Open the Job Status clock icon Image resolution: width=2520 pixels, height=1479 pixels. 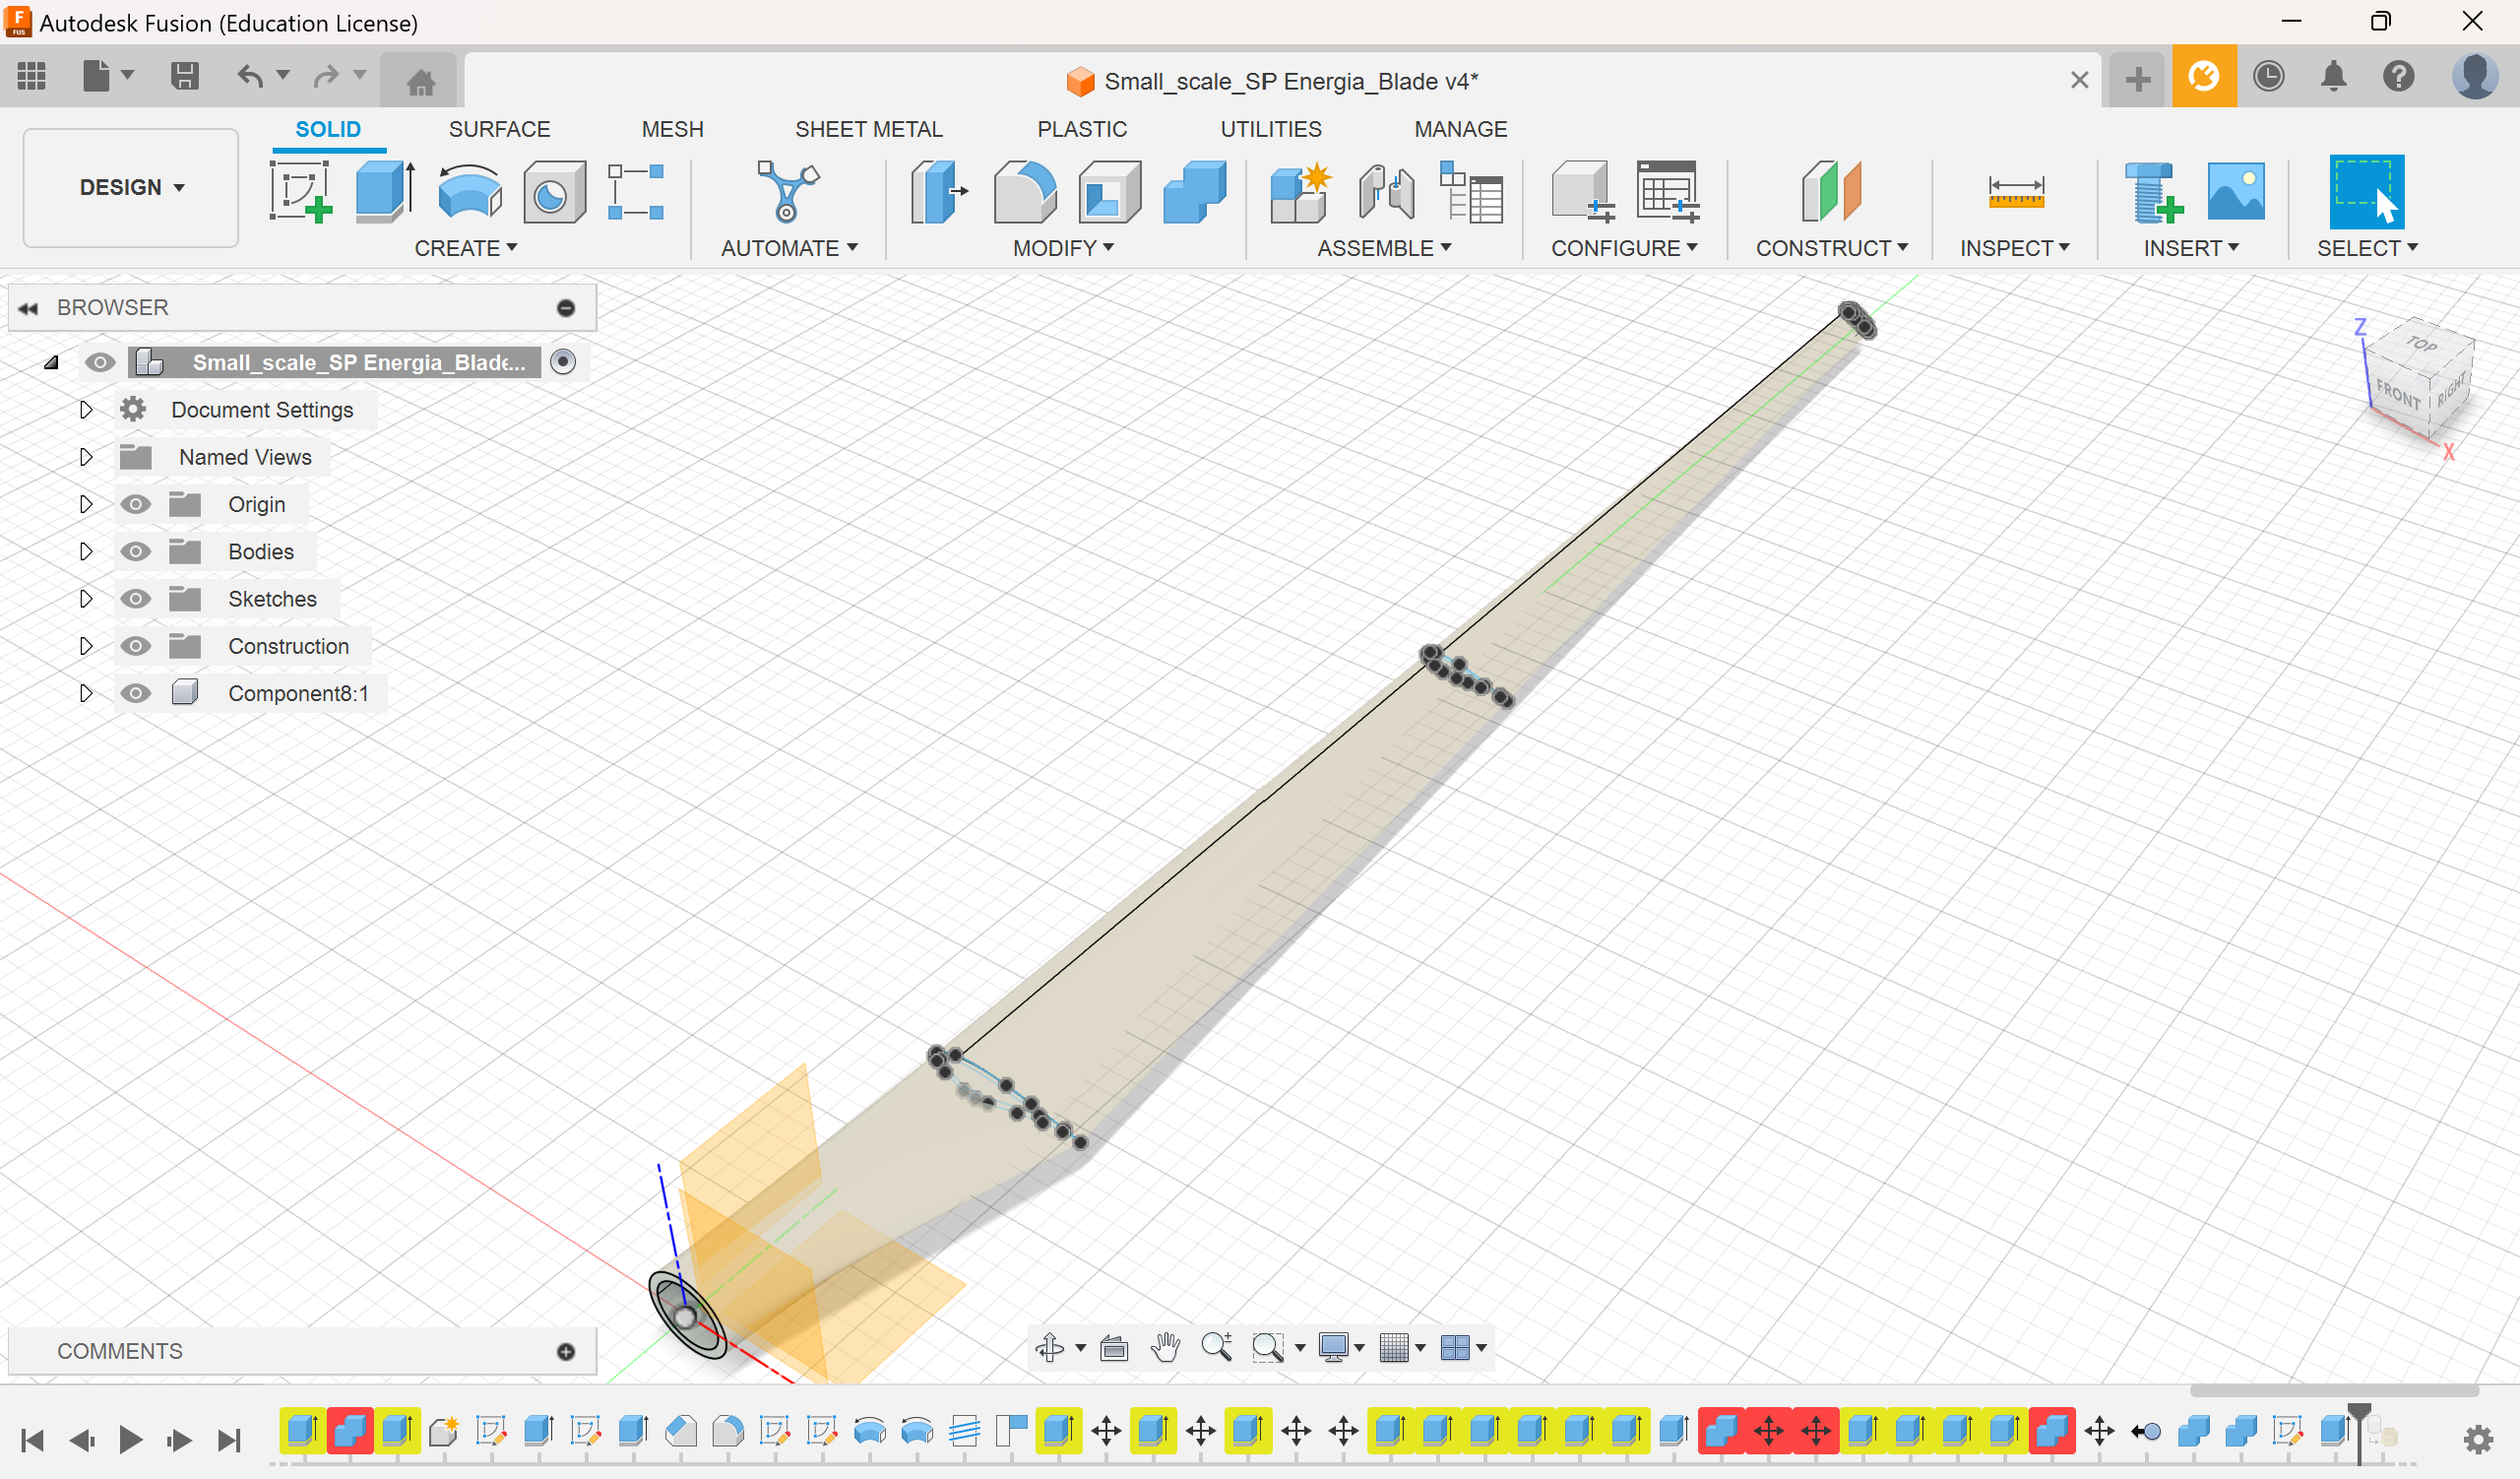(x=2268, y=76)
